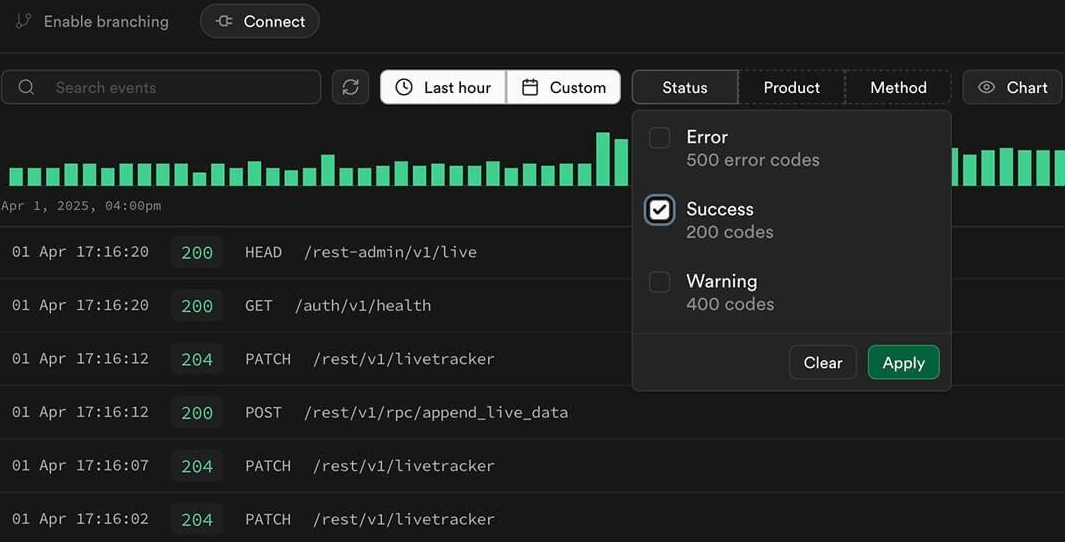Apply the selected status filters

click(x=903, y=363)
